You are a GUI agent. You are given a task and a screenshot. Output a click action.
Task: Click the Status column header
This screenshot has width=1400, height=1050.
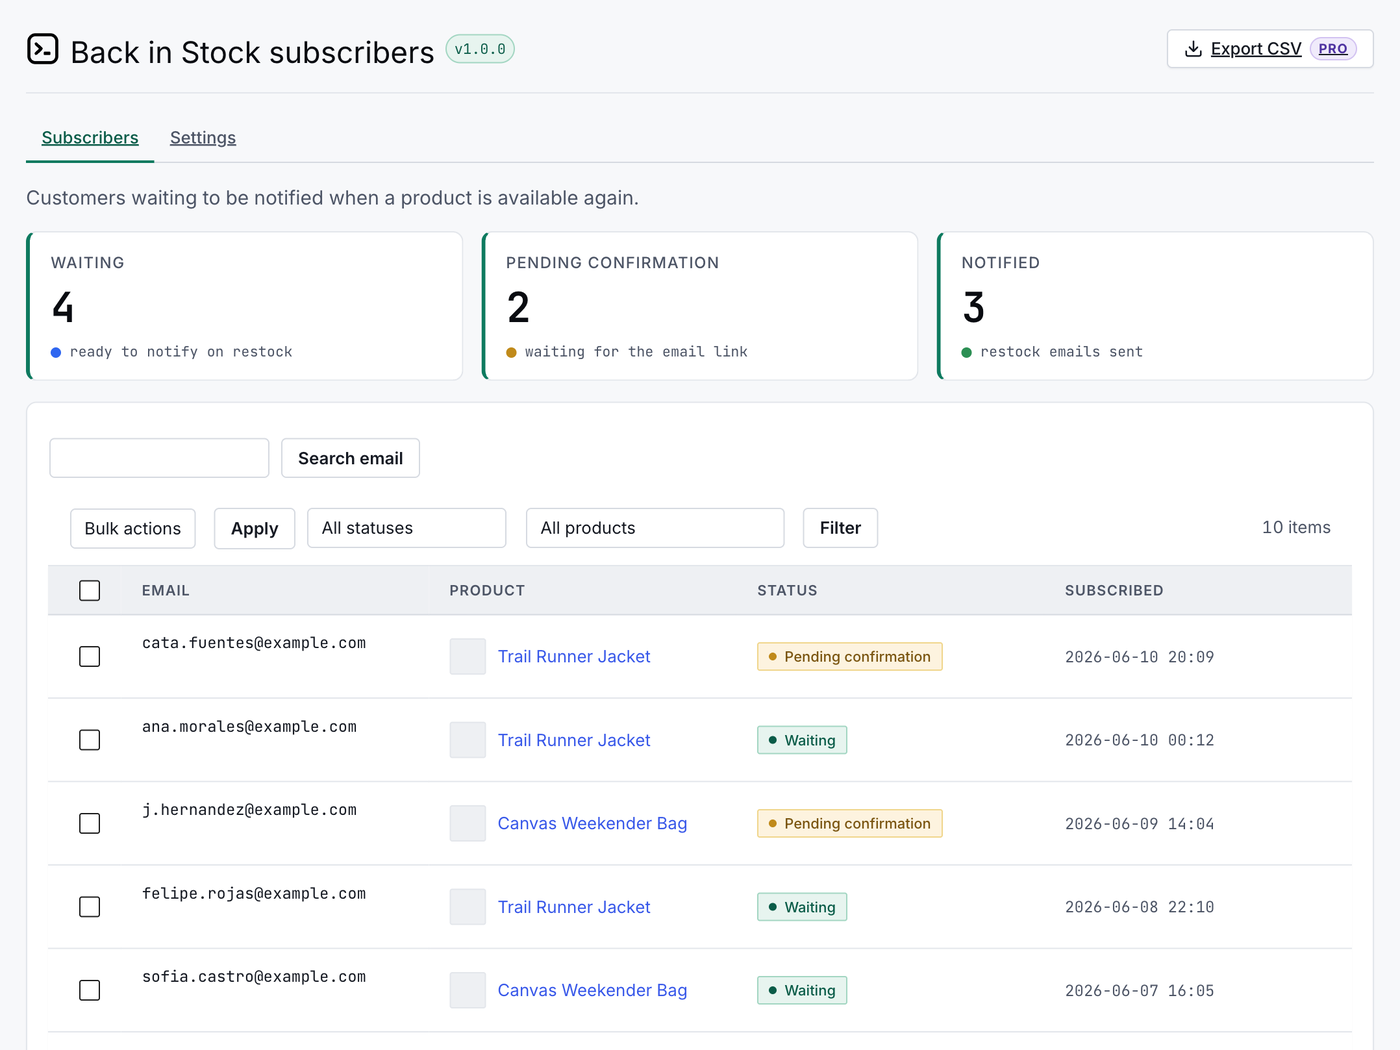tap(787, 590)
